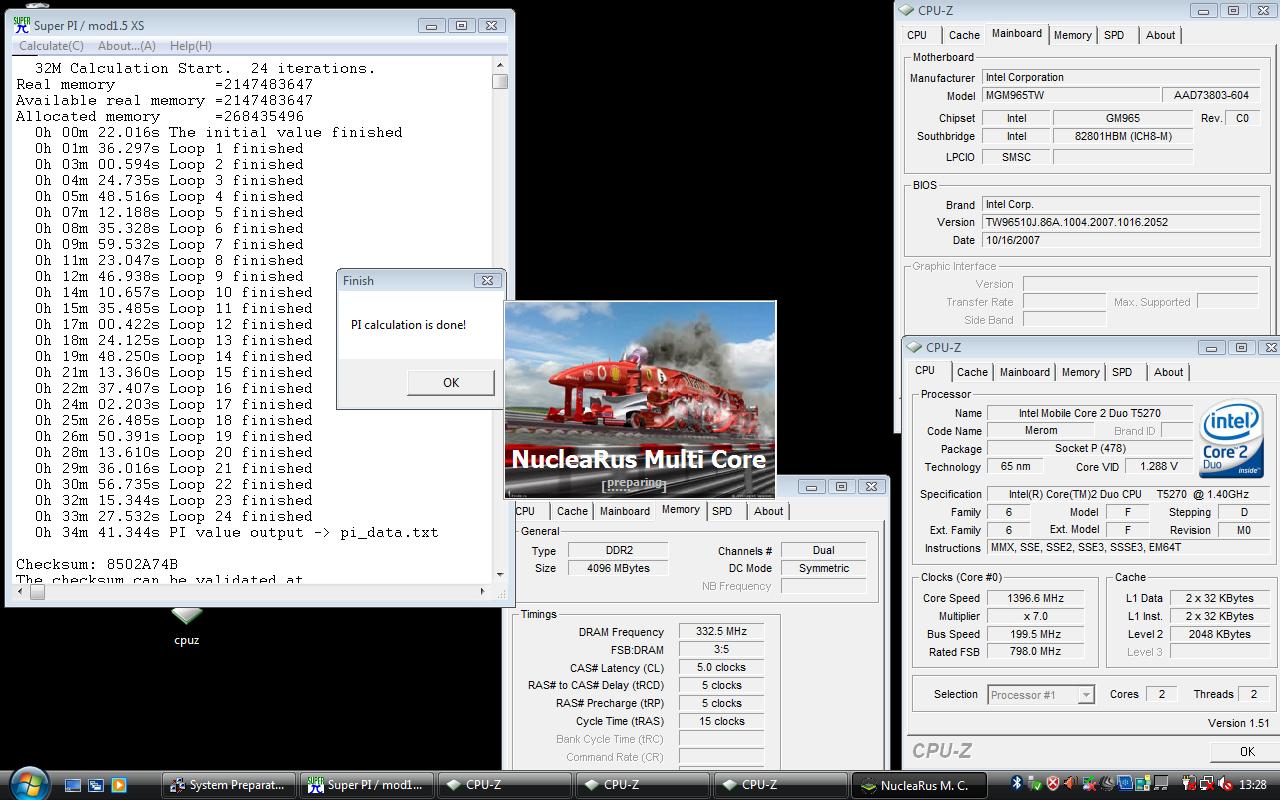Click the Super PI title bar icon
1280x800 pixels.
click(21, 25)
